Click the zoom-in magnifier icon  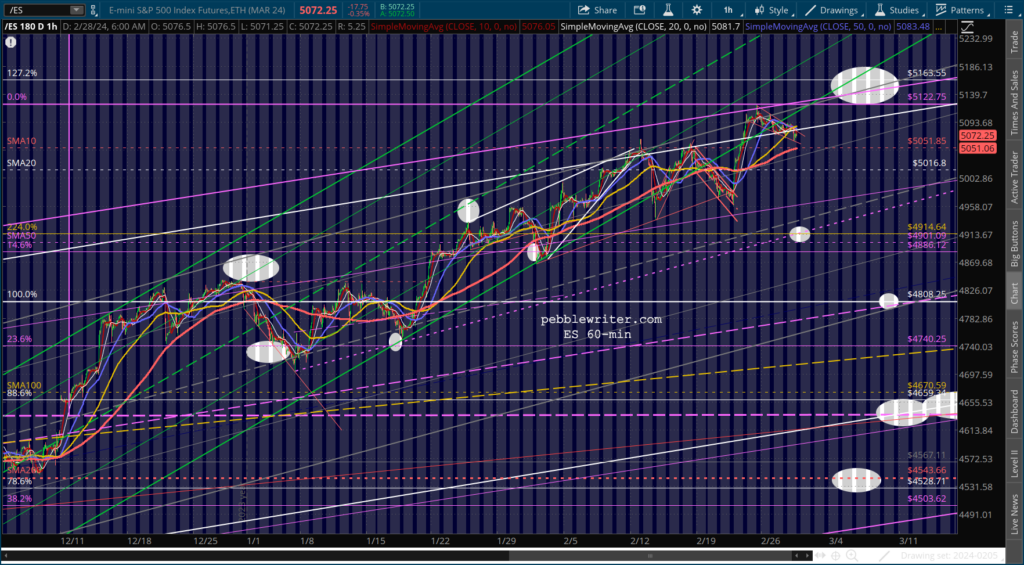[854, 556]
